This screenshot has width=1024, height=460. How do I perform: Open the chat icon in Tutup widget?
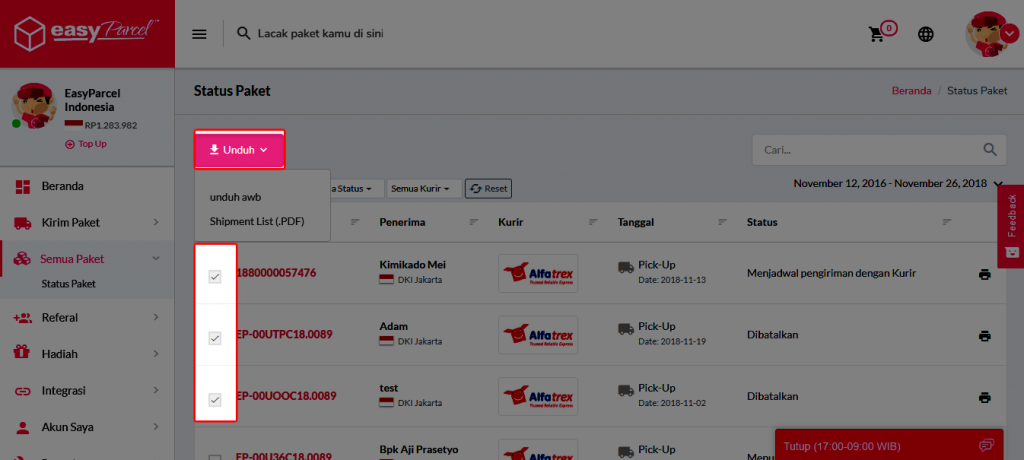pyautogui.click(x=986, y=445)
